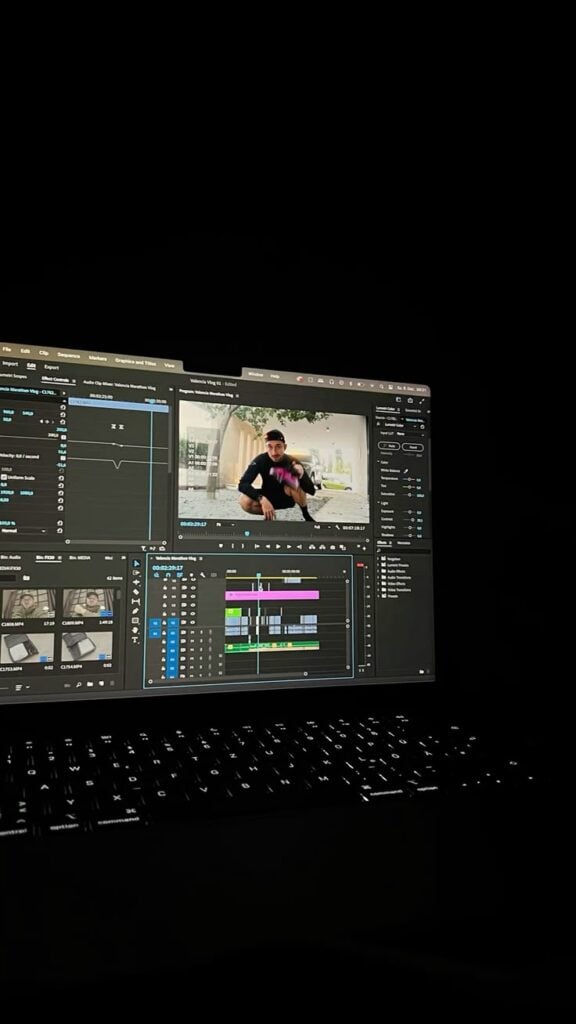
Task: Select the Hand tool in toolbar
Action: [x=135, y=630]
